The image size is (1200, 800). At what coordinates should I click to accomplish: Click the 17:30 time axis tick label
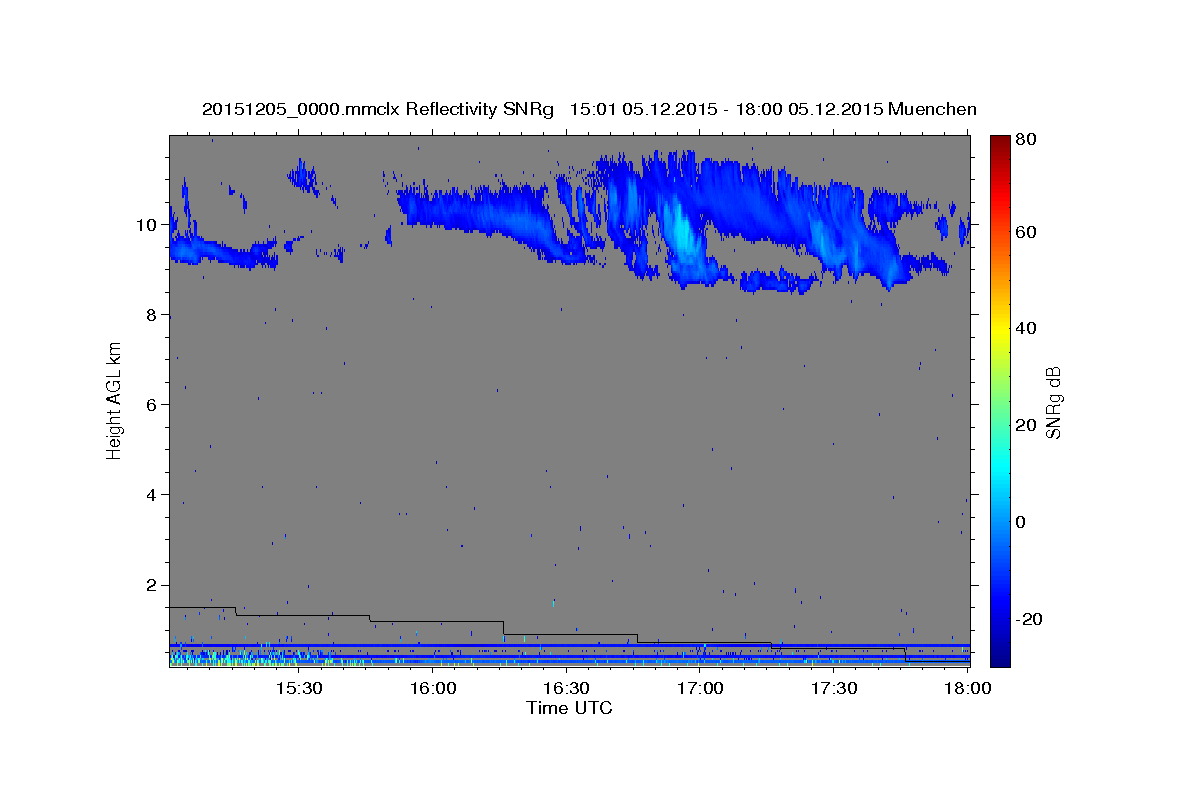[x=834, y=689]
